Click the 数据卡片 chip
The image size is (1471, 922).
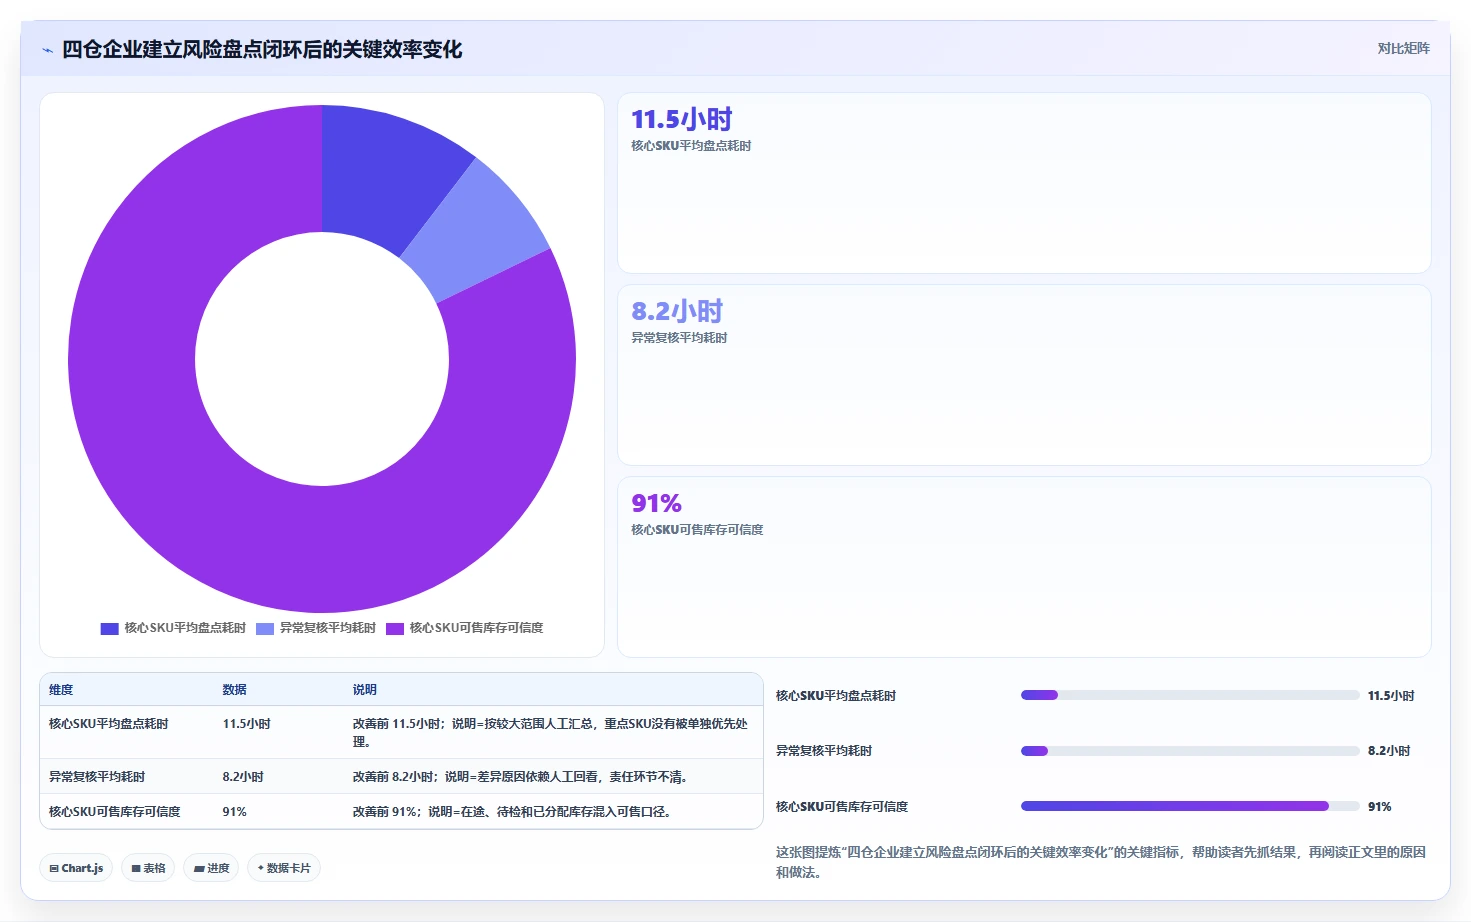click(284, 868)
